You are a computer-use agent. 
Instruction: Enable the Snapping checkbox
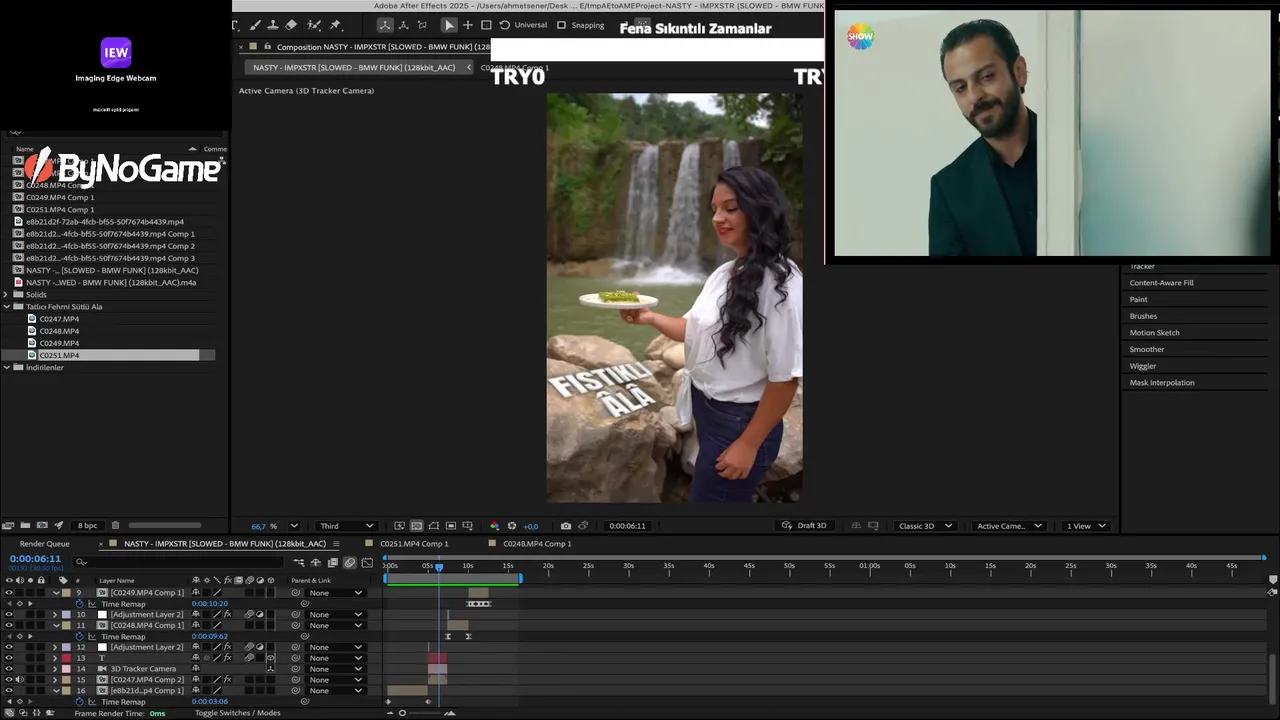pyautogui.click(x=561, y=25)
